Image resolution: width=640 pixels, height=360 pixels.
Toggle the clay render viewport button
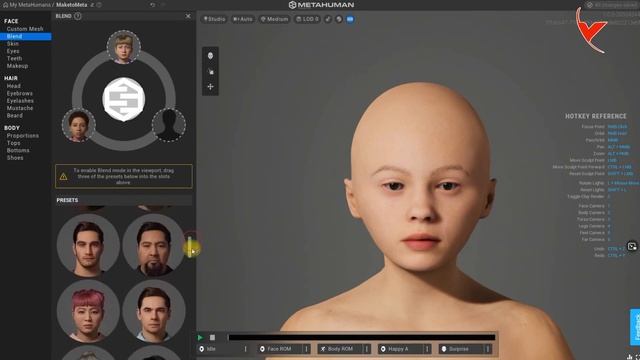tap(328, 19)
